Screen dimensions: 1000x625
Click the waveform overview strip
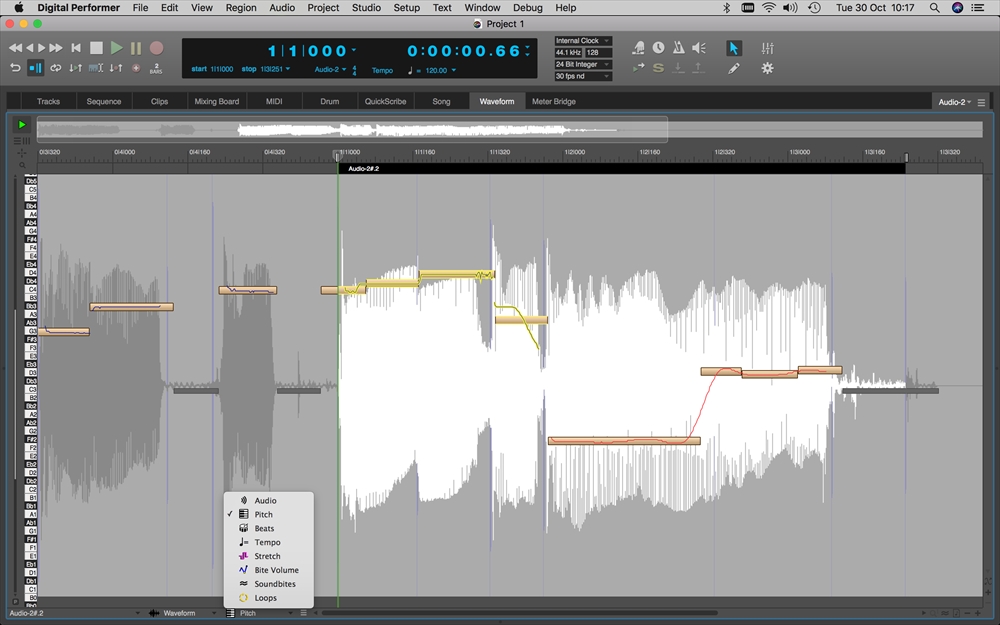tap(510, 129)
